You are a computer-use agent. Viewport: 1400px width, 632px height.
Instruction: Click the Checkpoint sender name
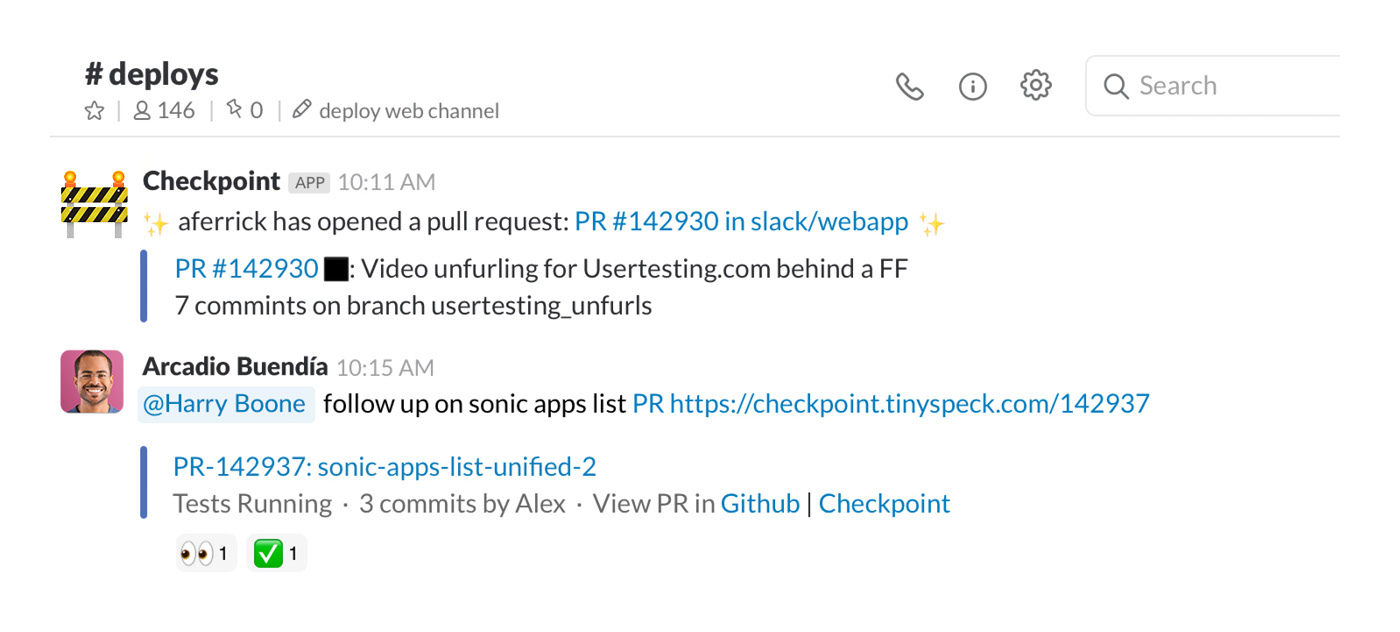pos(211,181)
